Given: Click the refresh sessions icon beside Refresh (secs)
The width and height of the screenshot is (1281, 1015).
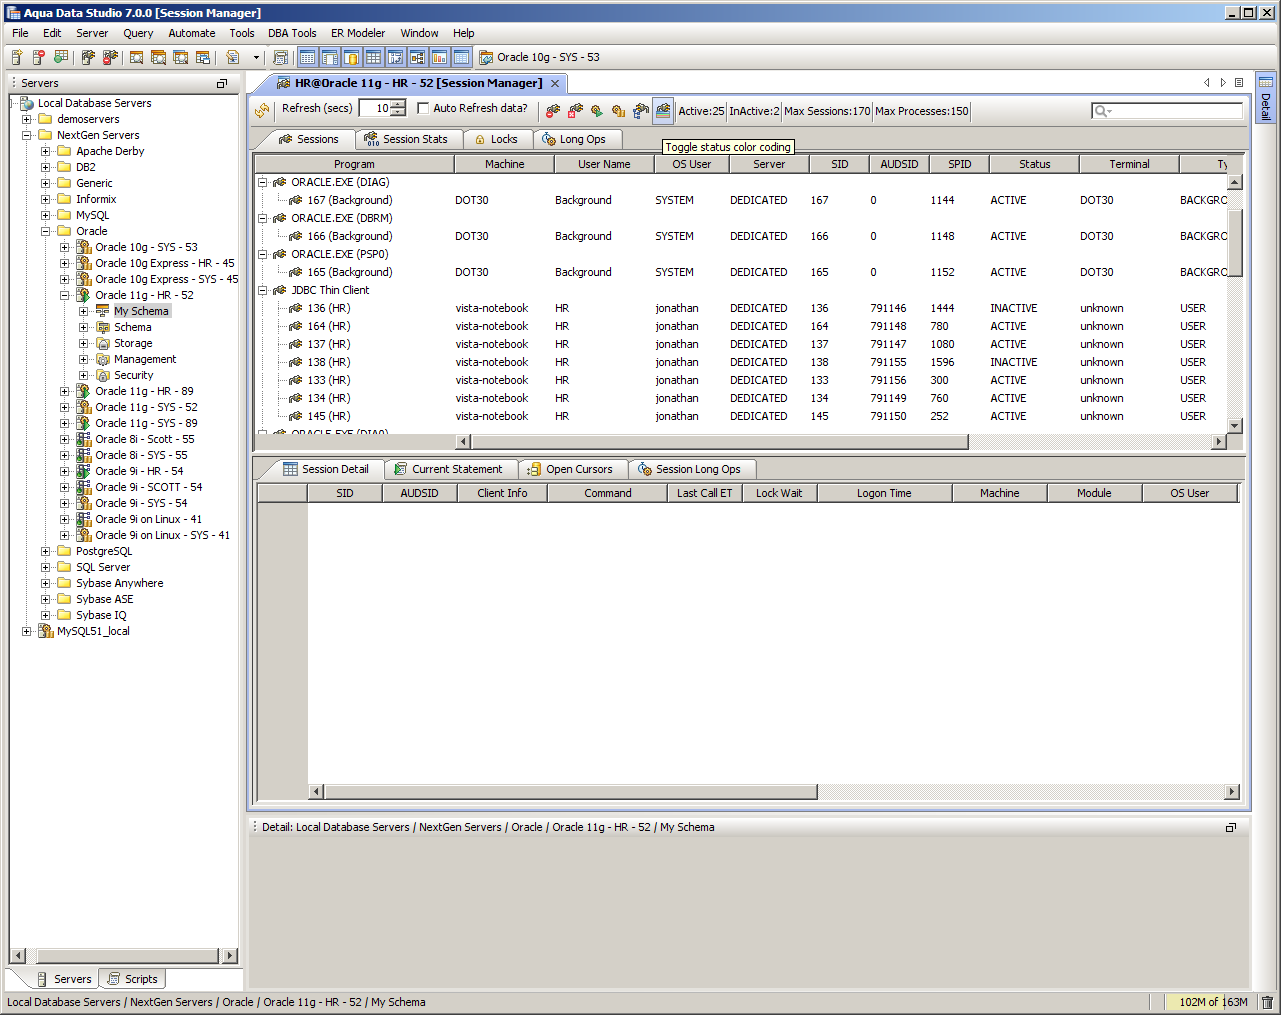Looking at the screenshot, I should pyautogui.click(x=262, y=110).
